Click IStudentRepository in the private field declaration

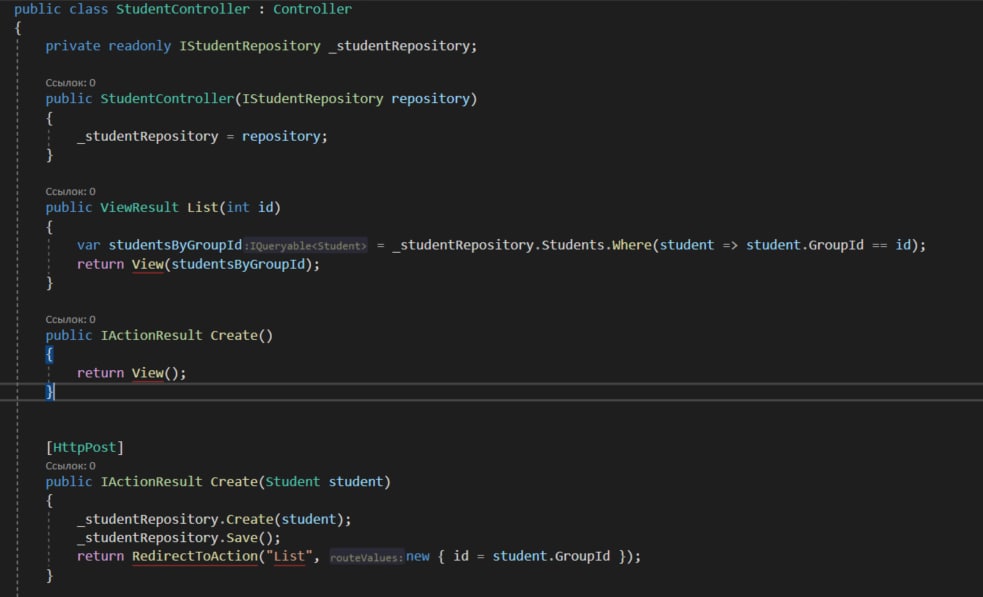coord(250,46)
